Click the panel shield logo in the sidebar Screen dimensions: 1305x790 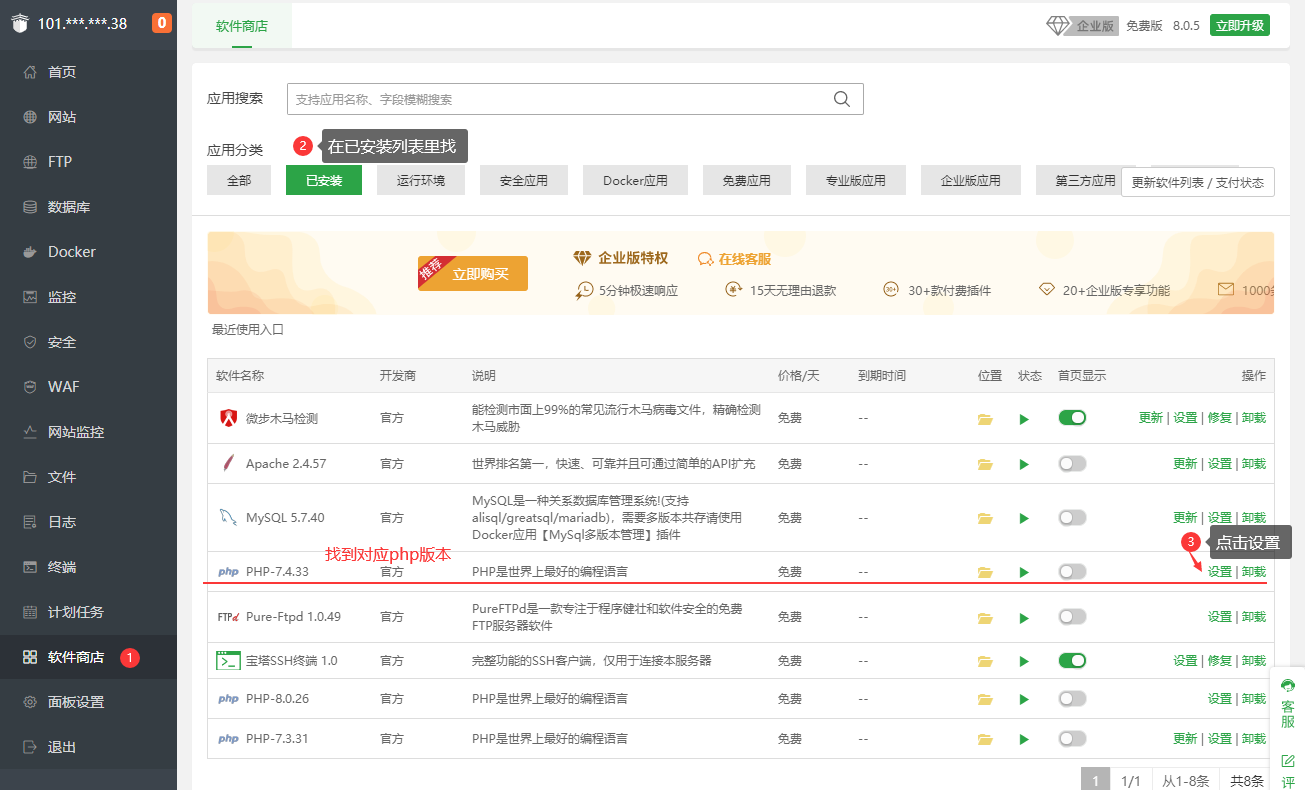(x=20, y=23)
